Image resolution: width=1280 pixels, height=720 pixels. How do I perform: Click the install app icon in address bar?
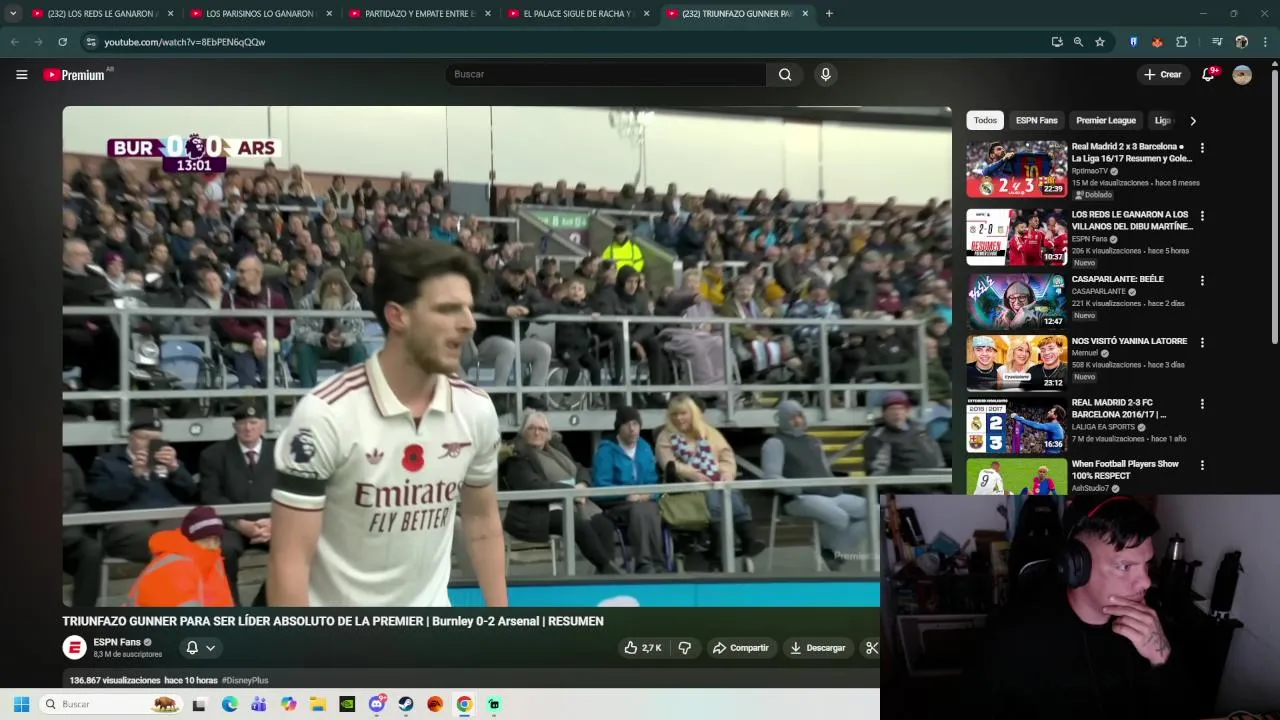click(x=1057, y=42)
